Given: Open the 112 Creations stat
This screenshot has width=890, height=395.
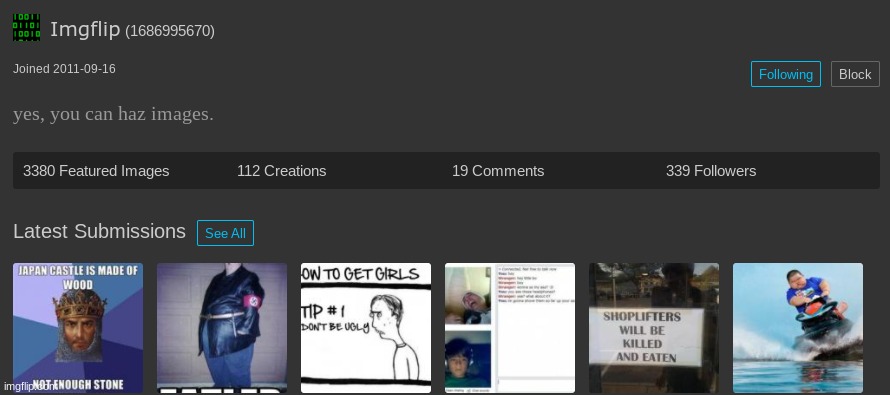Looking at the screenshot, I should pyautogui.click(x=282, y=171).
